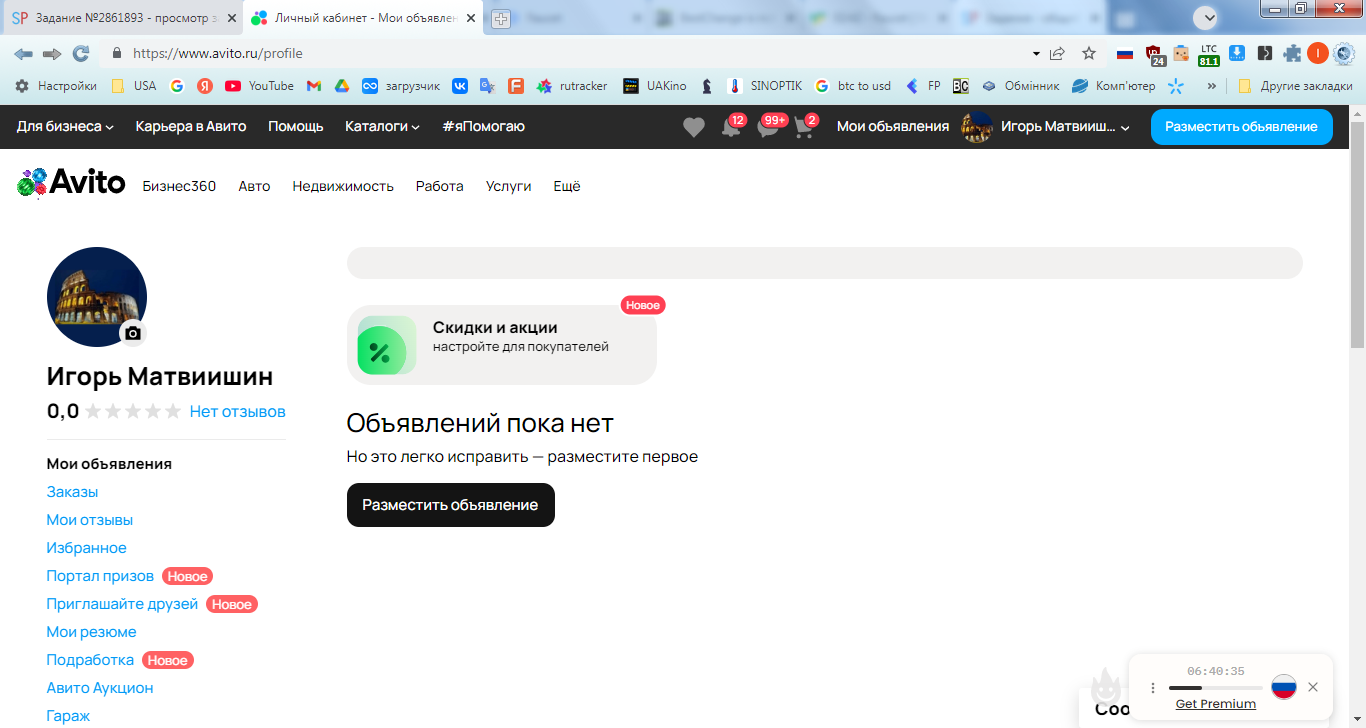Open the blue download extension icon

pos(1237,53)
